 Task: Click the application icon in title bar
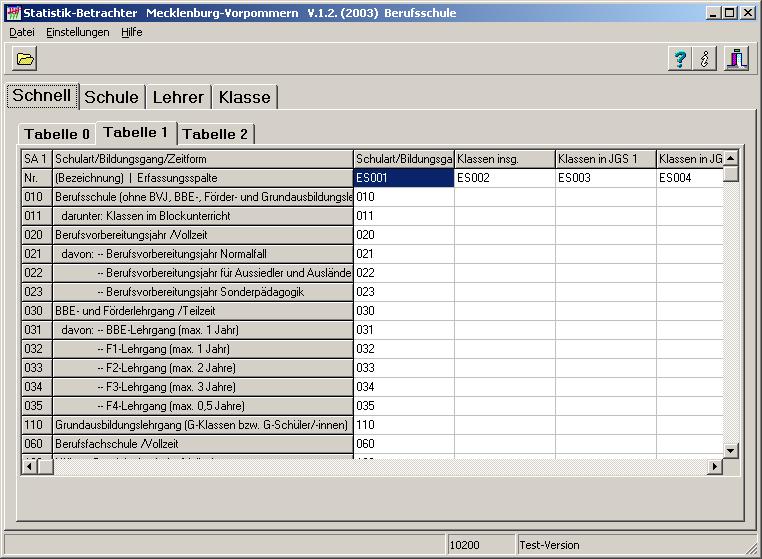(12, 12)
